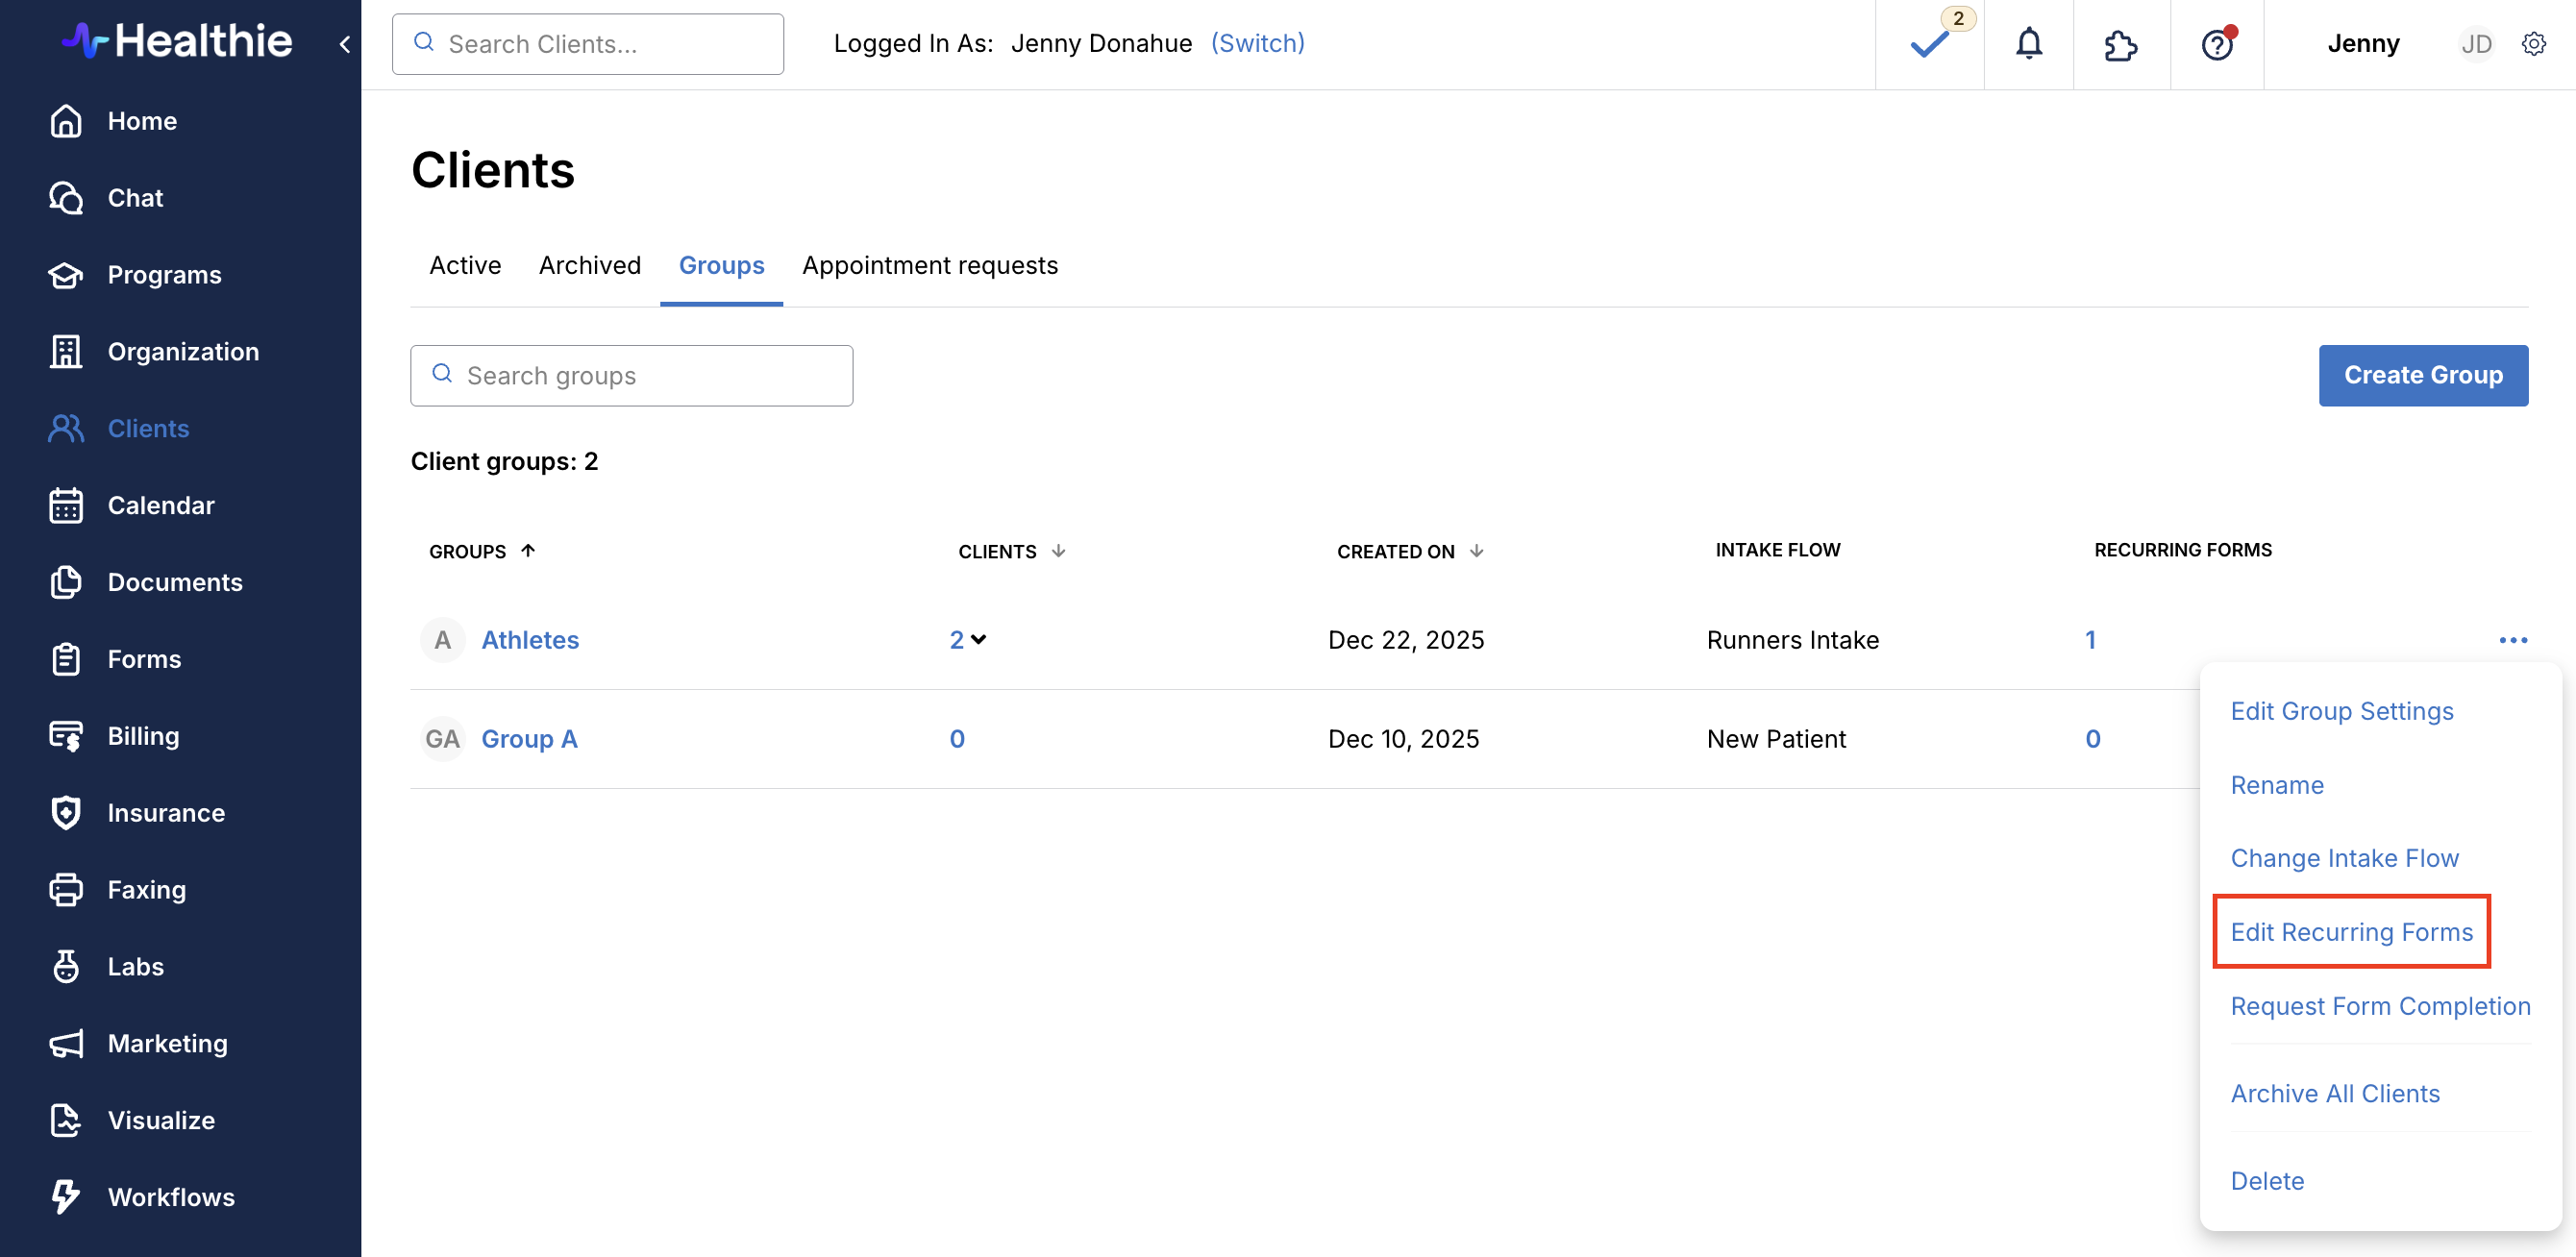
Task: Click the Create Group button
Action: click(2422, 375)
